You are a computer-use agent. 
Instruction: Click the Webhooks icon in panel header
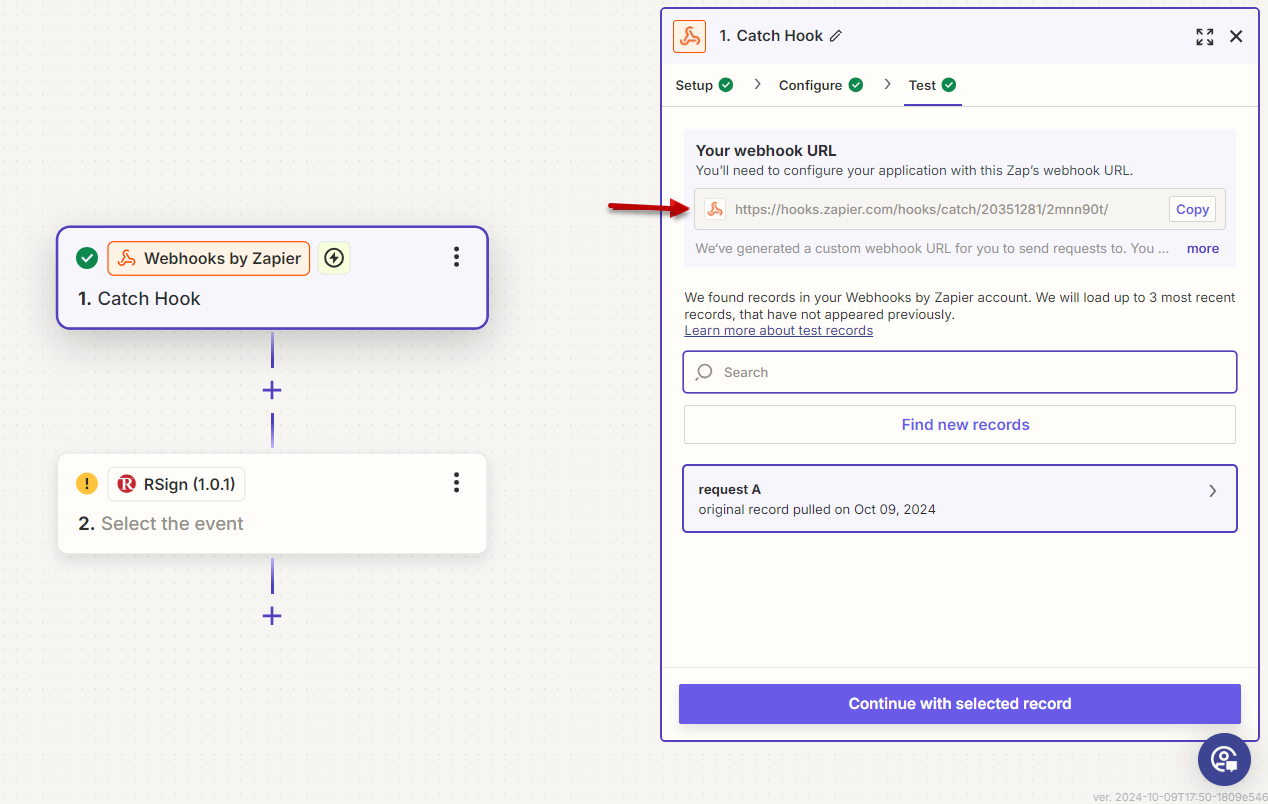tap(689, 36)
